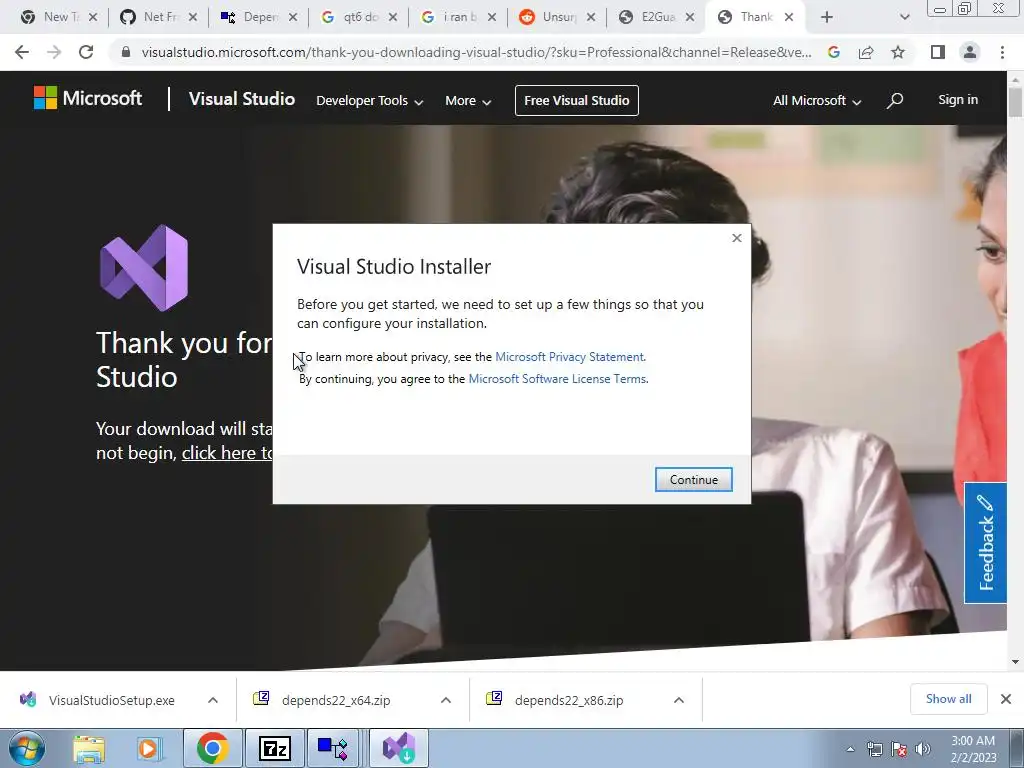Image resolution: width=1024 pixels, height=768 pixels.
Task: Reload the page with the refresh icon
Action: pos(86,52)
